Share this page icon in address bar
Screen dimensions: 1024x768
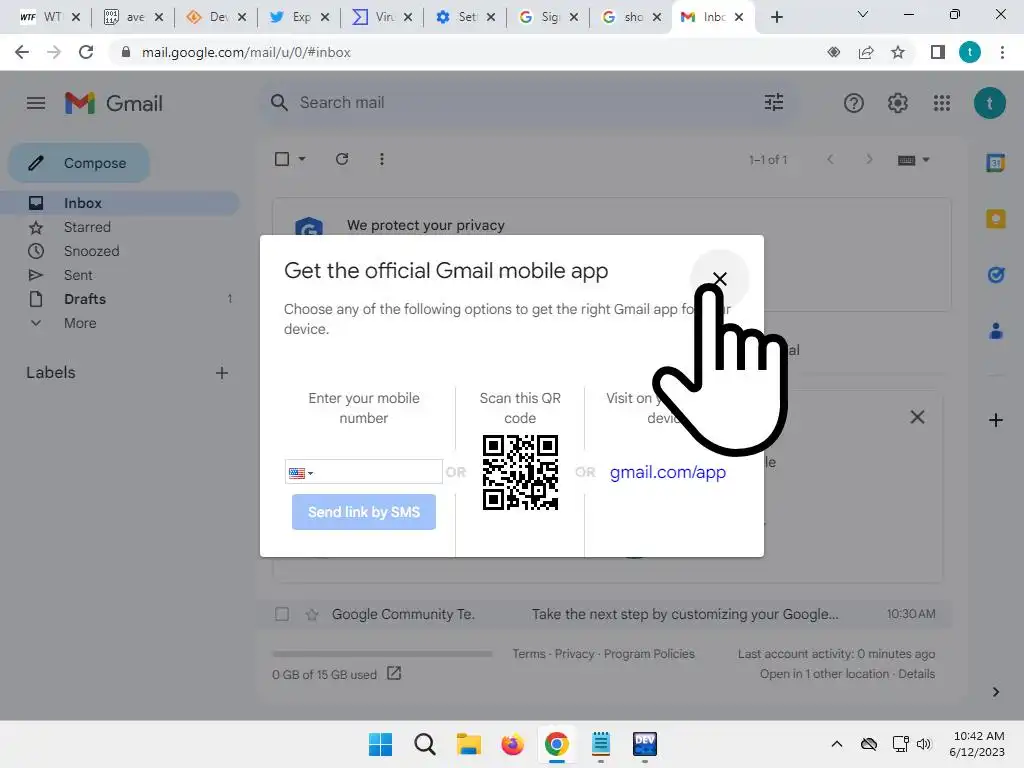pos(866,52)
